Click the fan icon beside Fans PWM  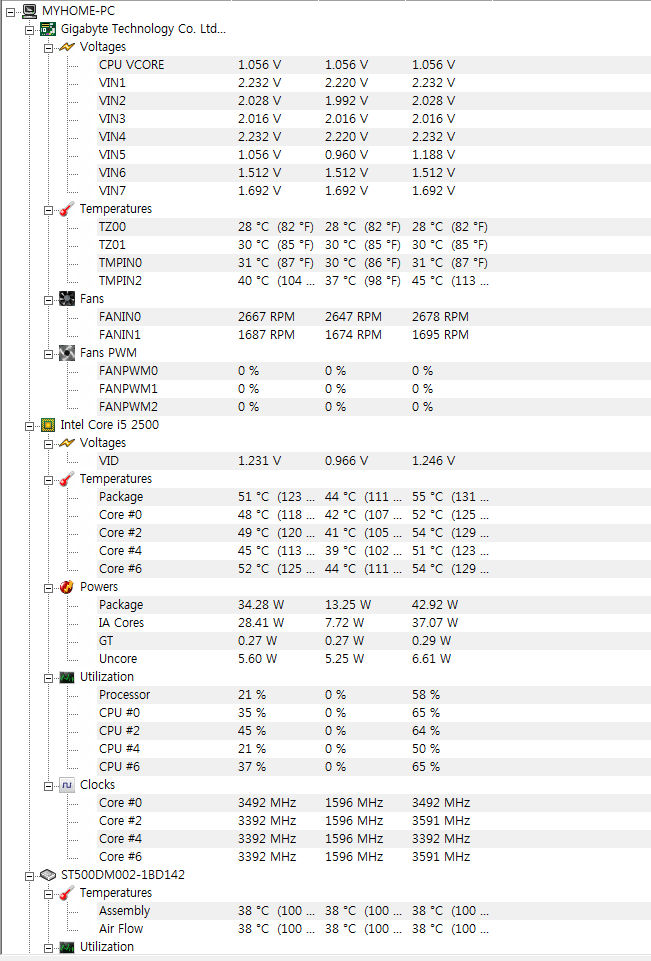pyautogui.click(x=67, y=353)
